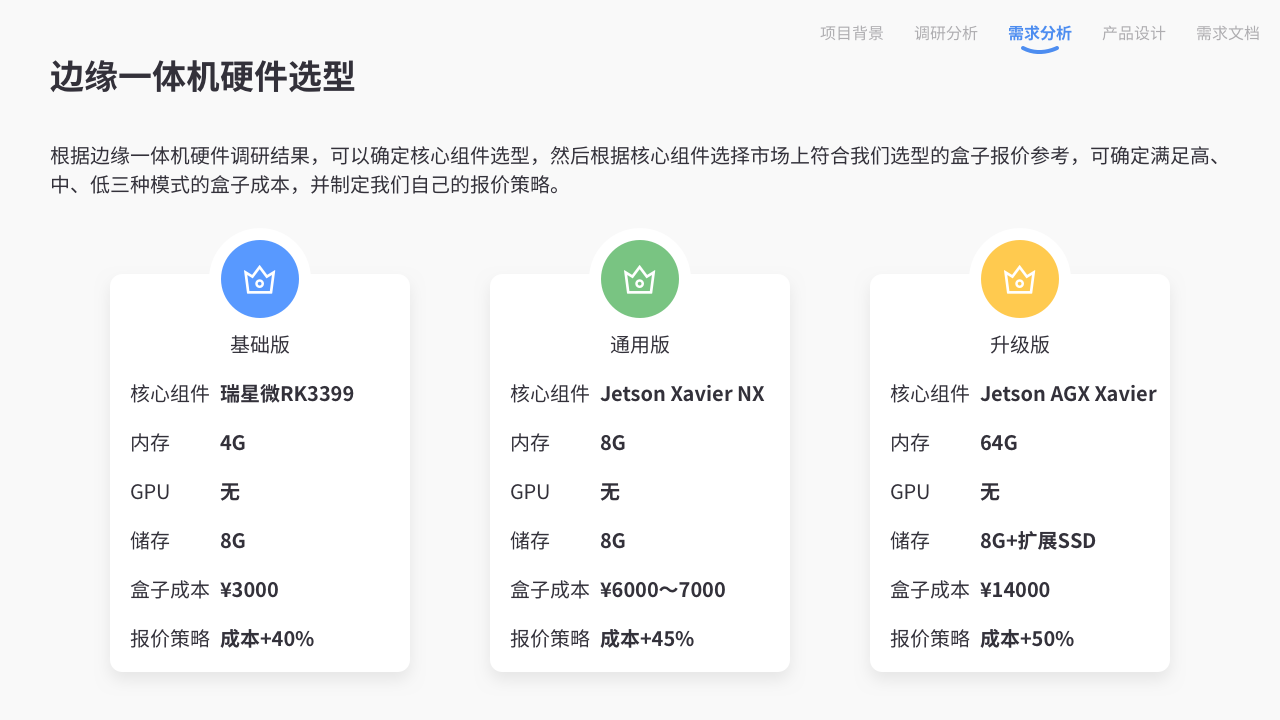This screenshot has height=720, width=1280.
Task: Click the blue crown icon above 基础版
Action: [260, 279]
